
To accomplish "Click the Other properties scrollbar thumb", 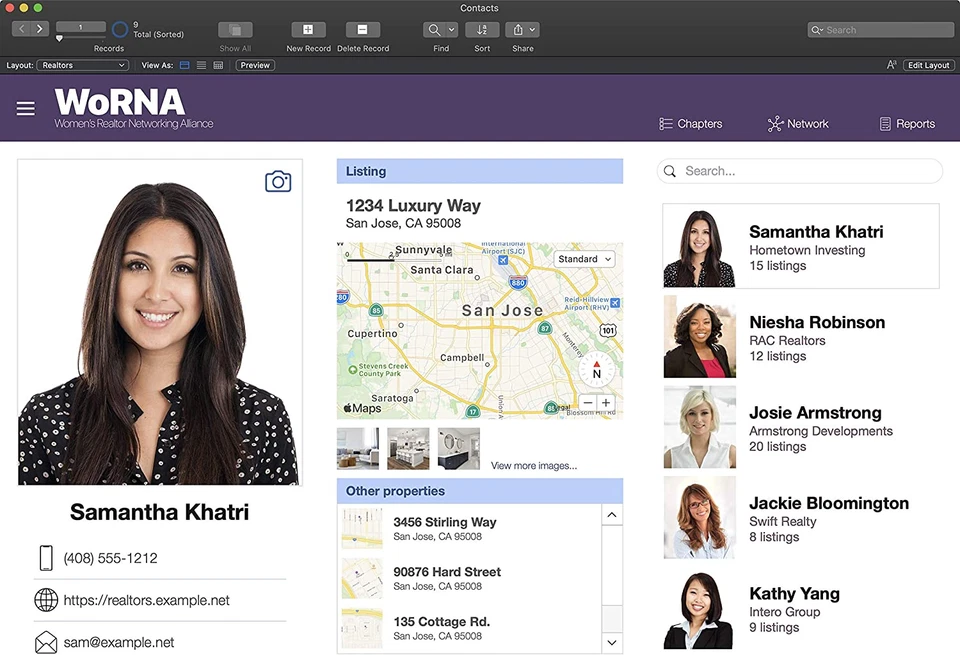I will 612,618.
